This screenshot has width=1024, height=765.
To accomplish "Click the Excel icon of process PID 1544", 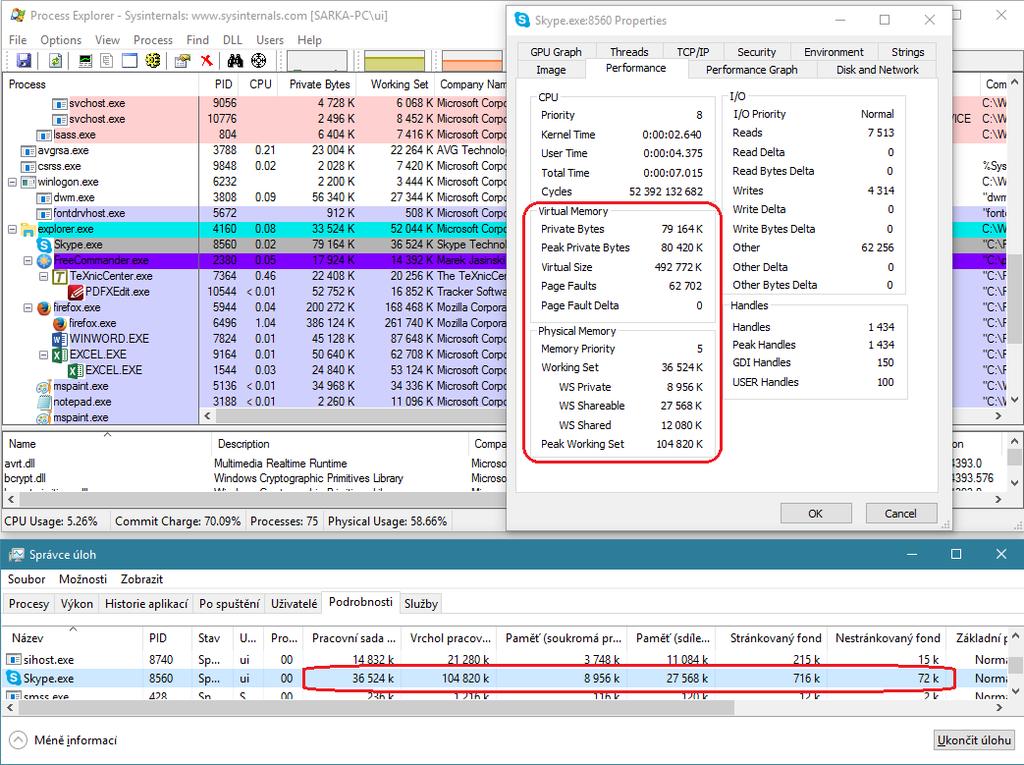I will coord(76,370).
